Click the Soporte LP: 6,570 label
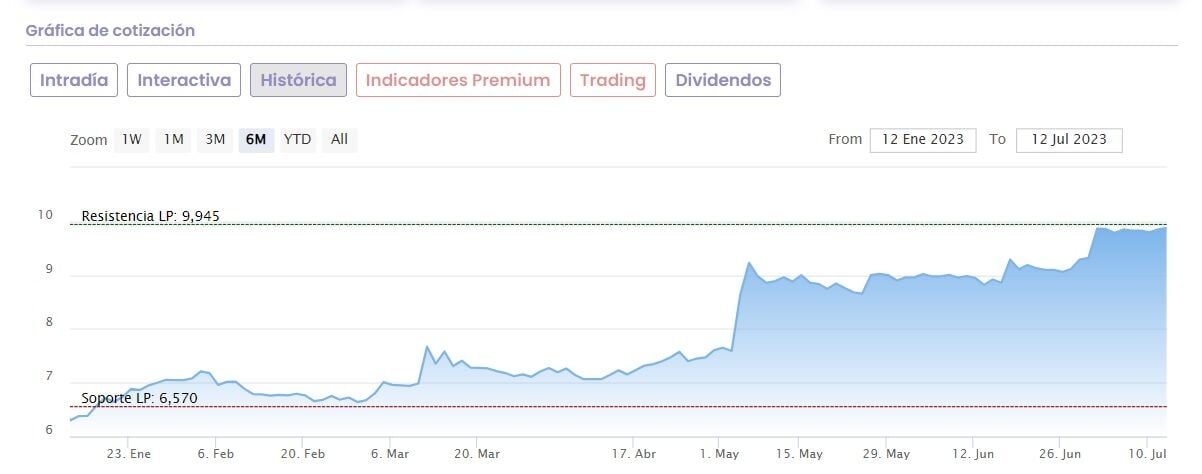This screenshot has width=1202, height=474. pyautogui.click(x=139, y=398)
